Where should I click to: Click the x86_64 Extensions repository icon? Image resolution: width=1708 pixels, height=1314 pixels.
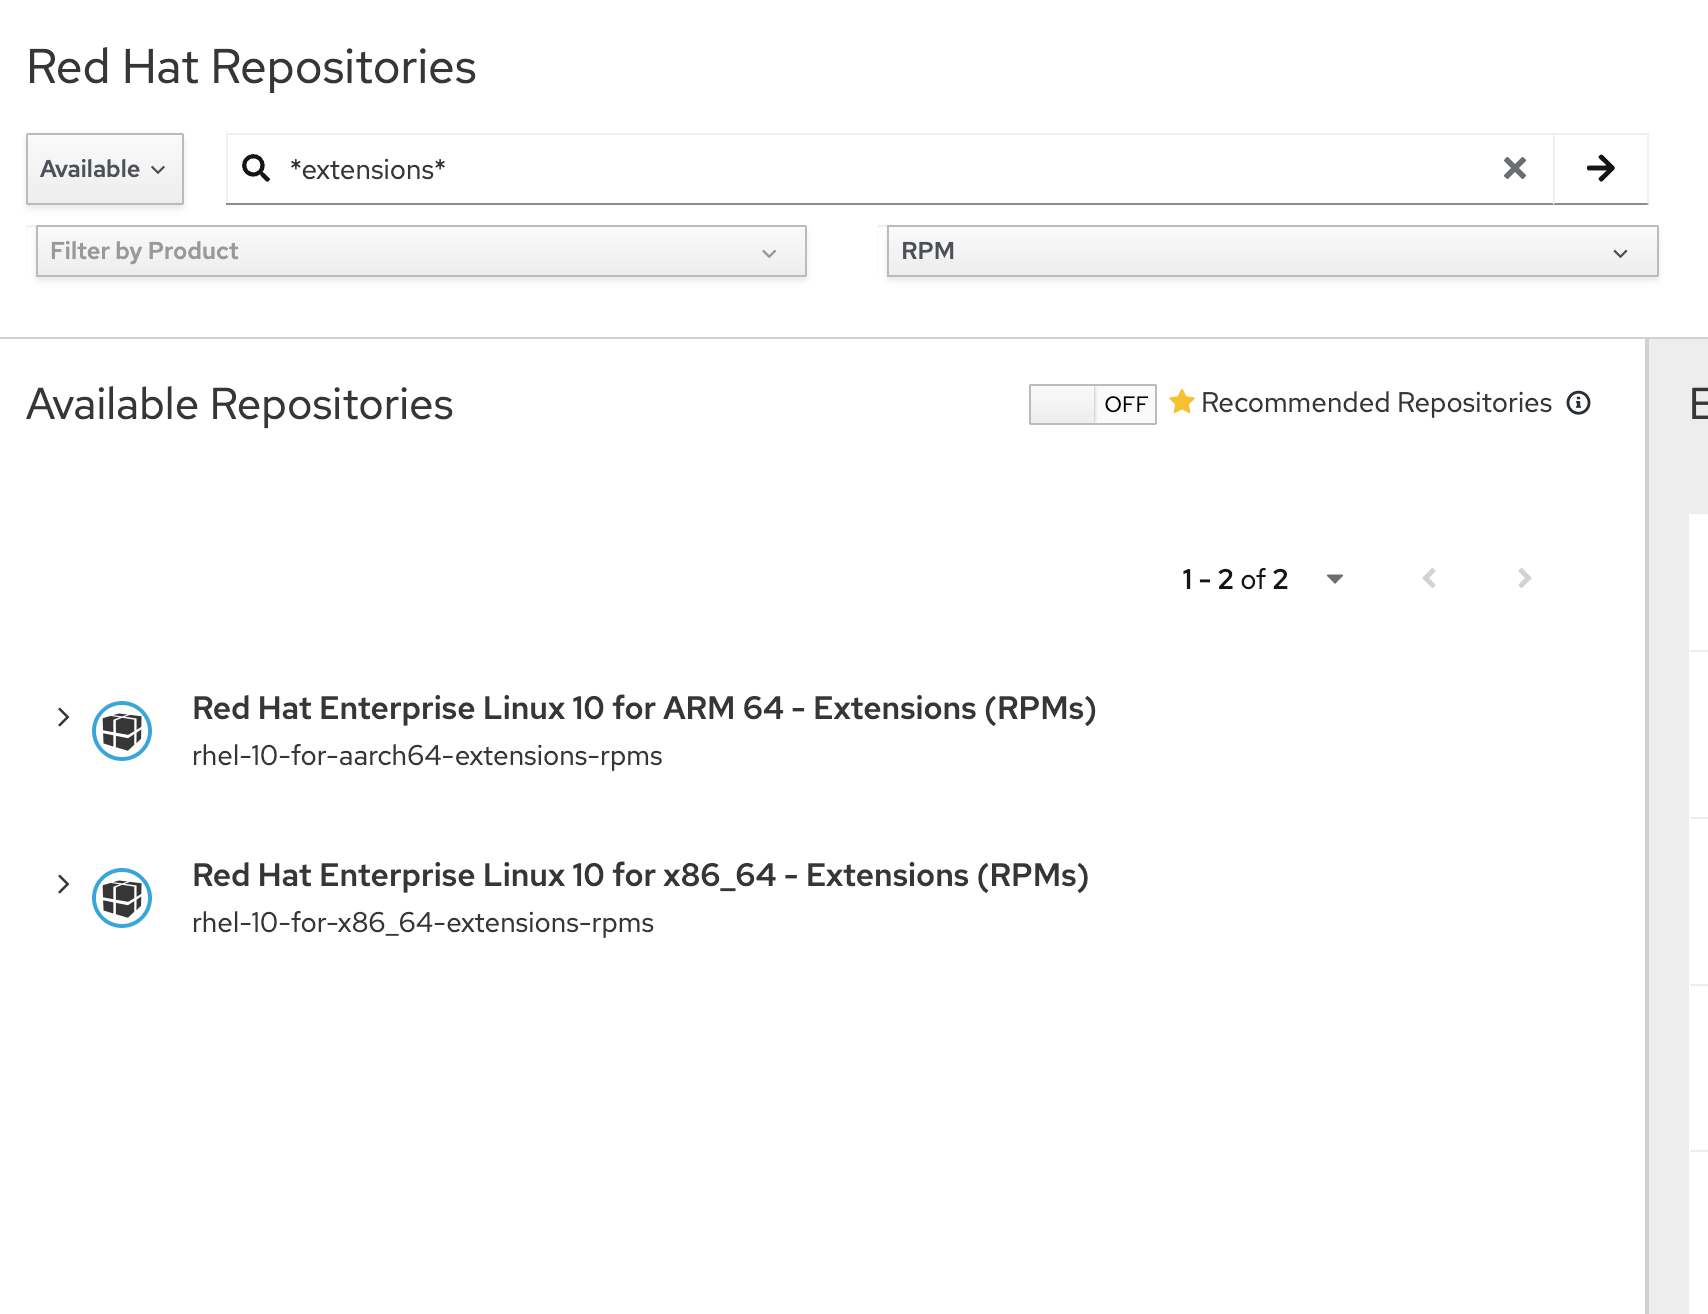tap(122, 898)
